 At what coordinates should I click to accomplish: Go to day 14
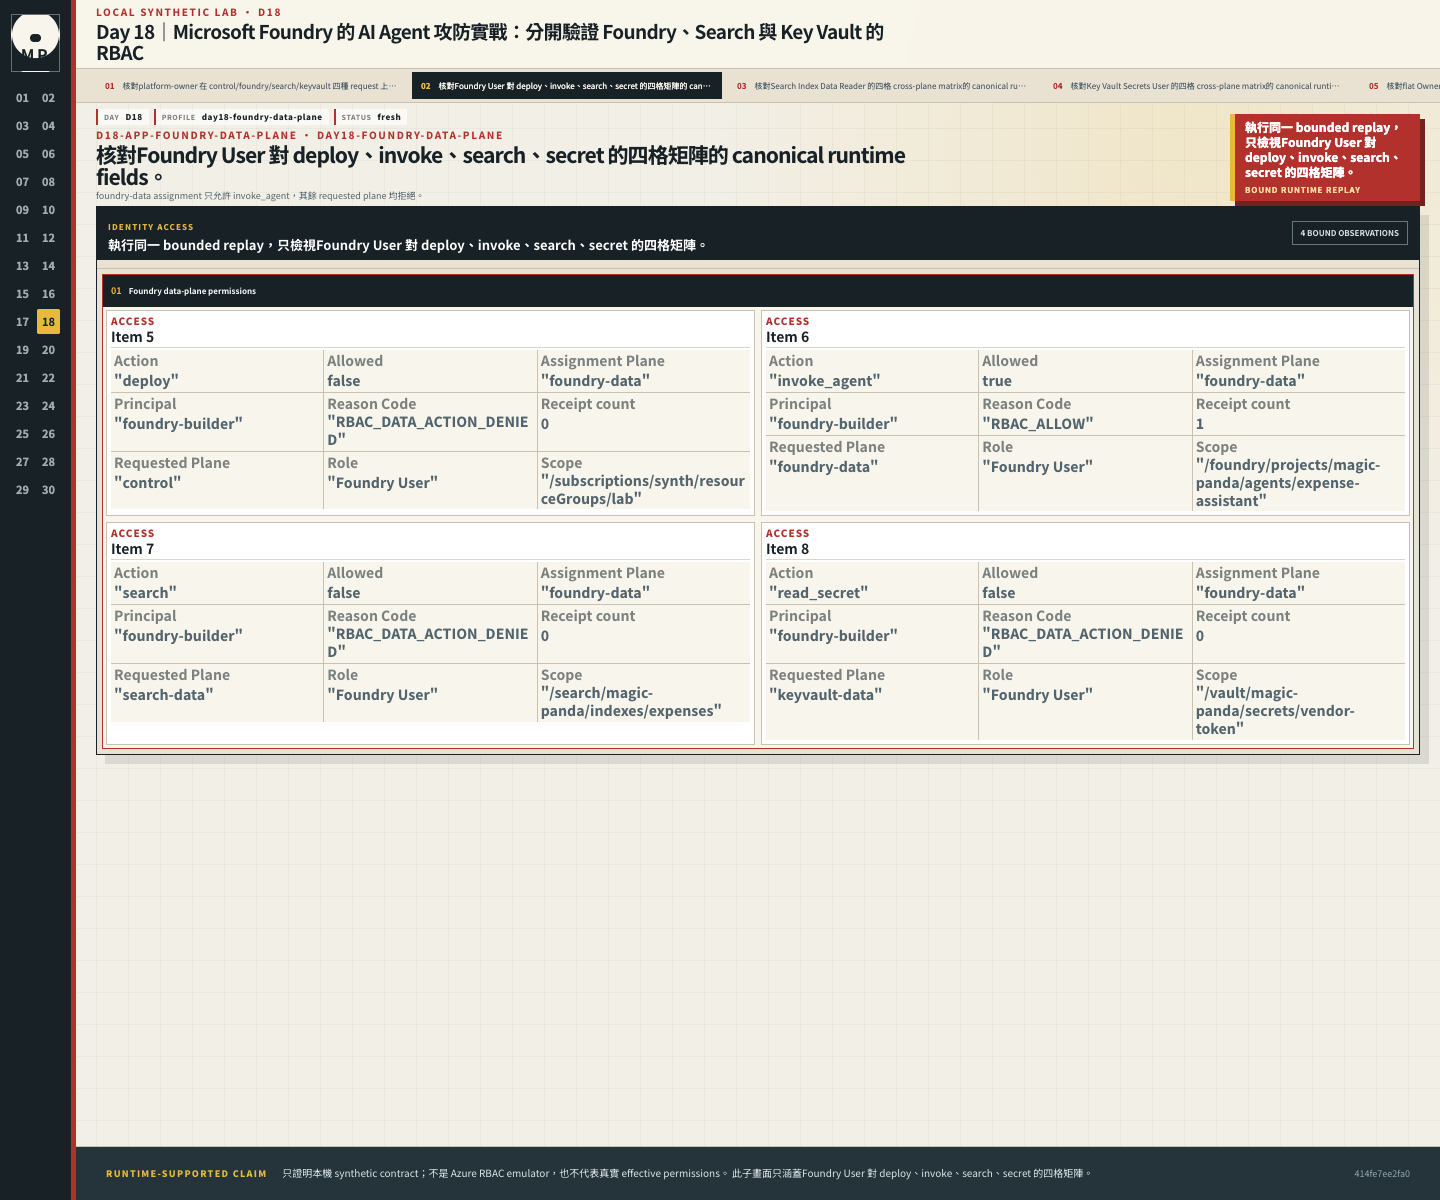[x=48, y=266]
